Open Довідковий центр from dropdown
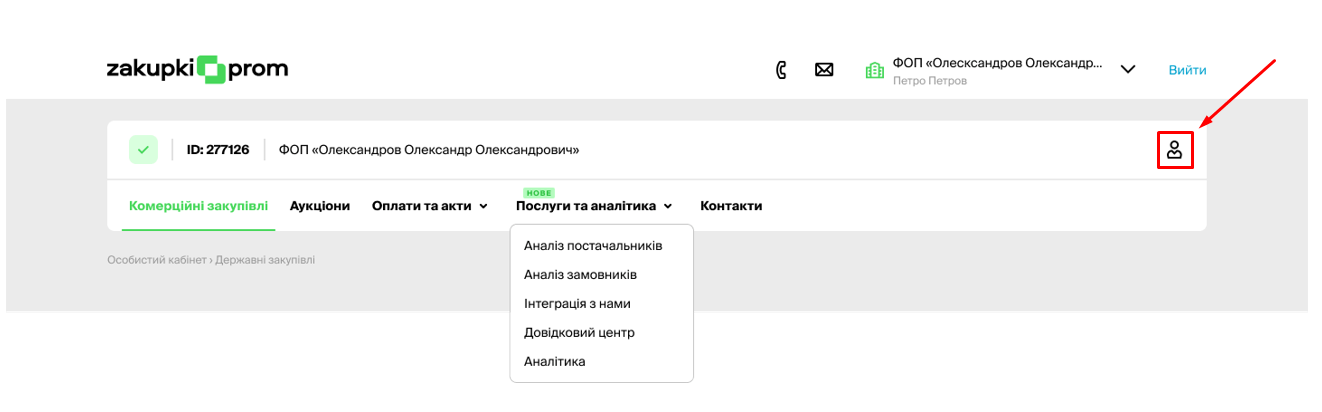The width and height of the screenshot is (1322, 412). [579, 332]
